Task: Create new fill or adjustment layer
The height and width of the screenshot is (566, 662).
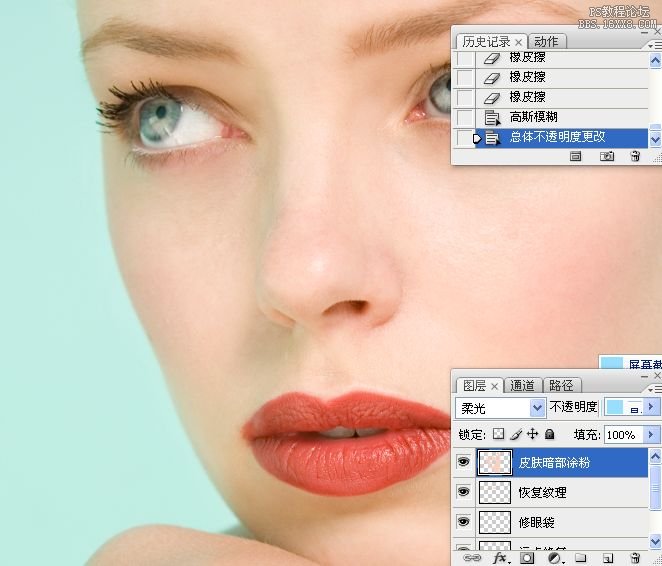Action: click(554, 558)
